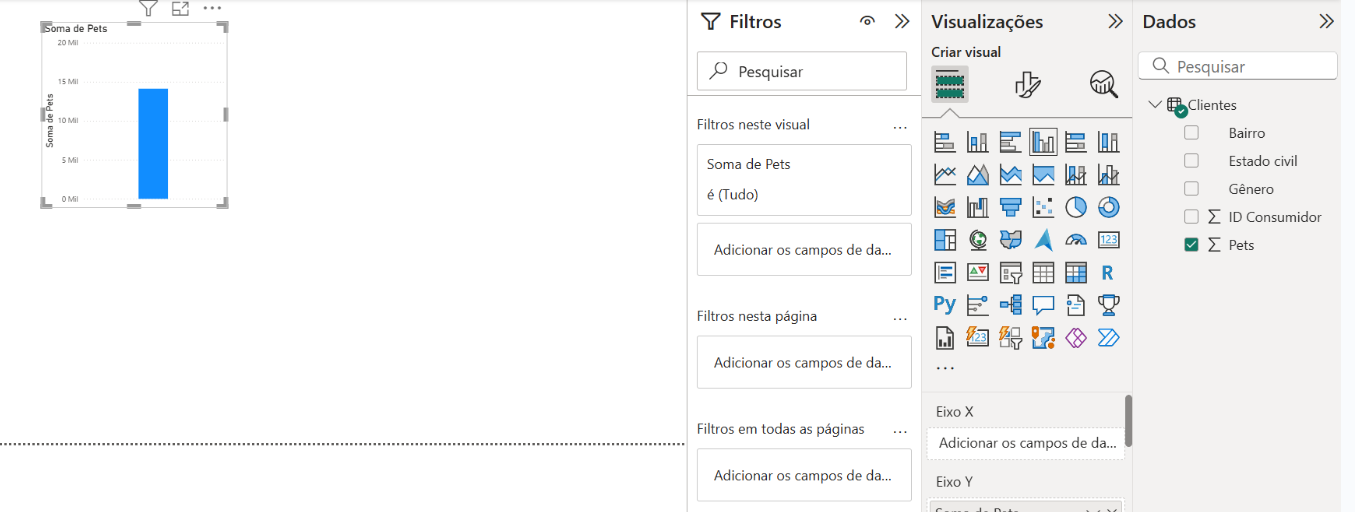Select the 100% stacked column chart visual
The width and height of the screenshot is (1355, 512).
click(x=1108, y=142)
